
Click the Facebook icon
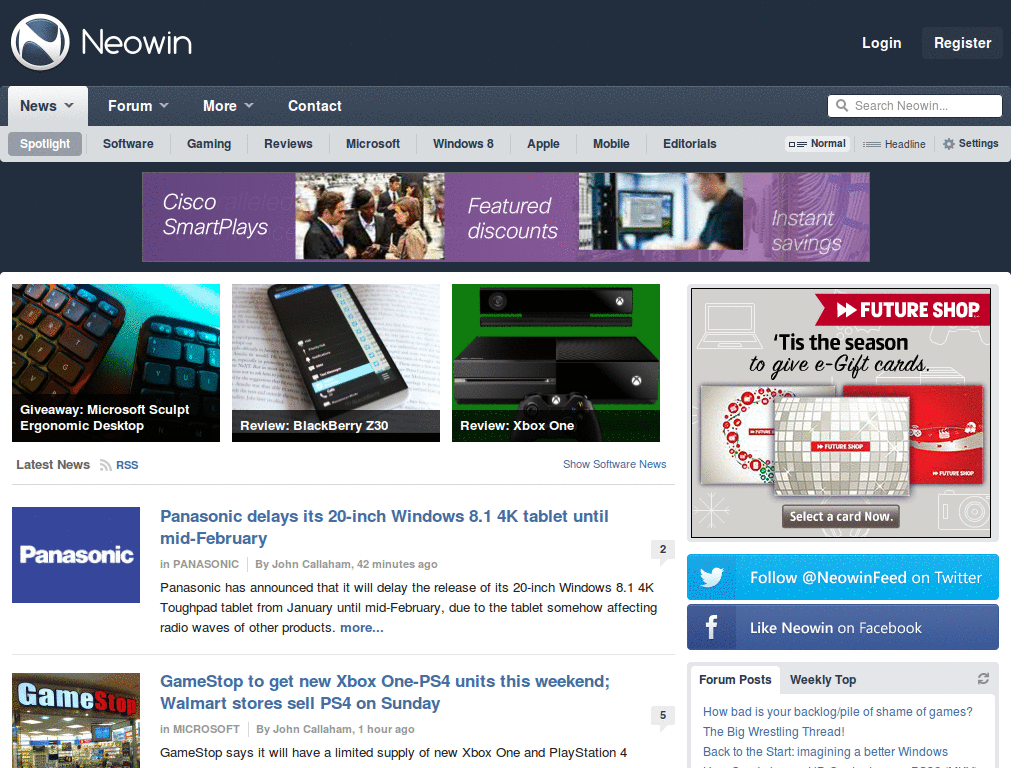click(711, 627)
